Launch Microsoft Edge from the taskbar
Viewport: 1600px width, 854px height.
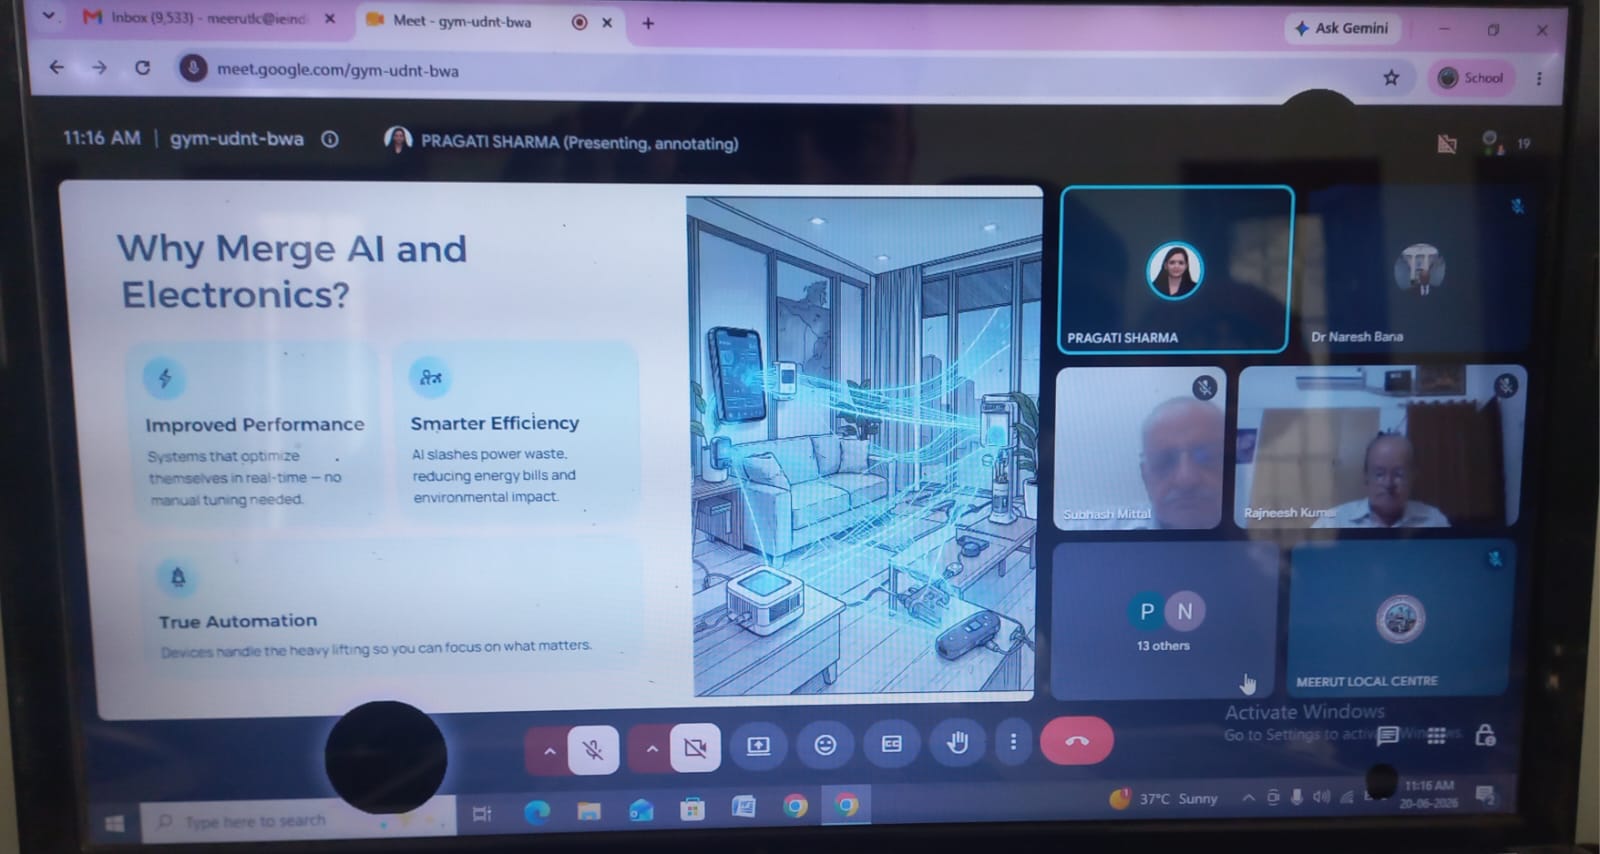pos(537,811)
